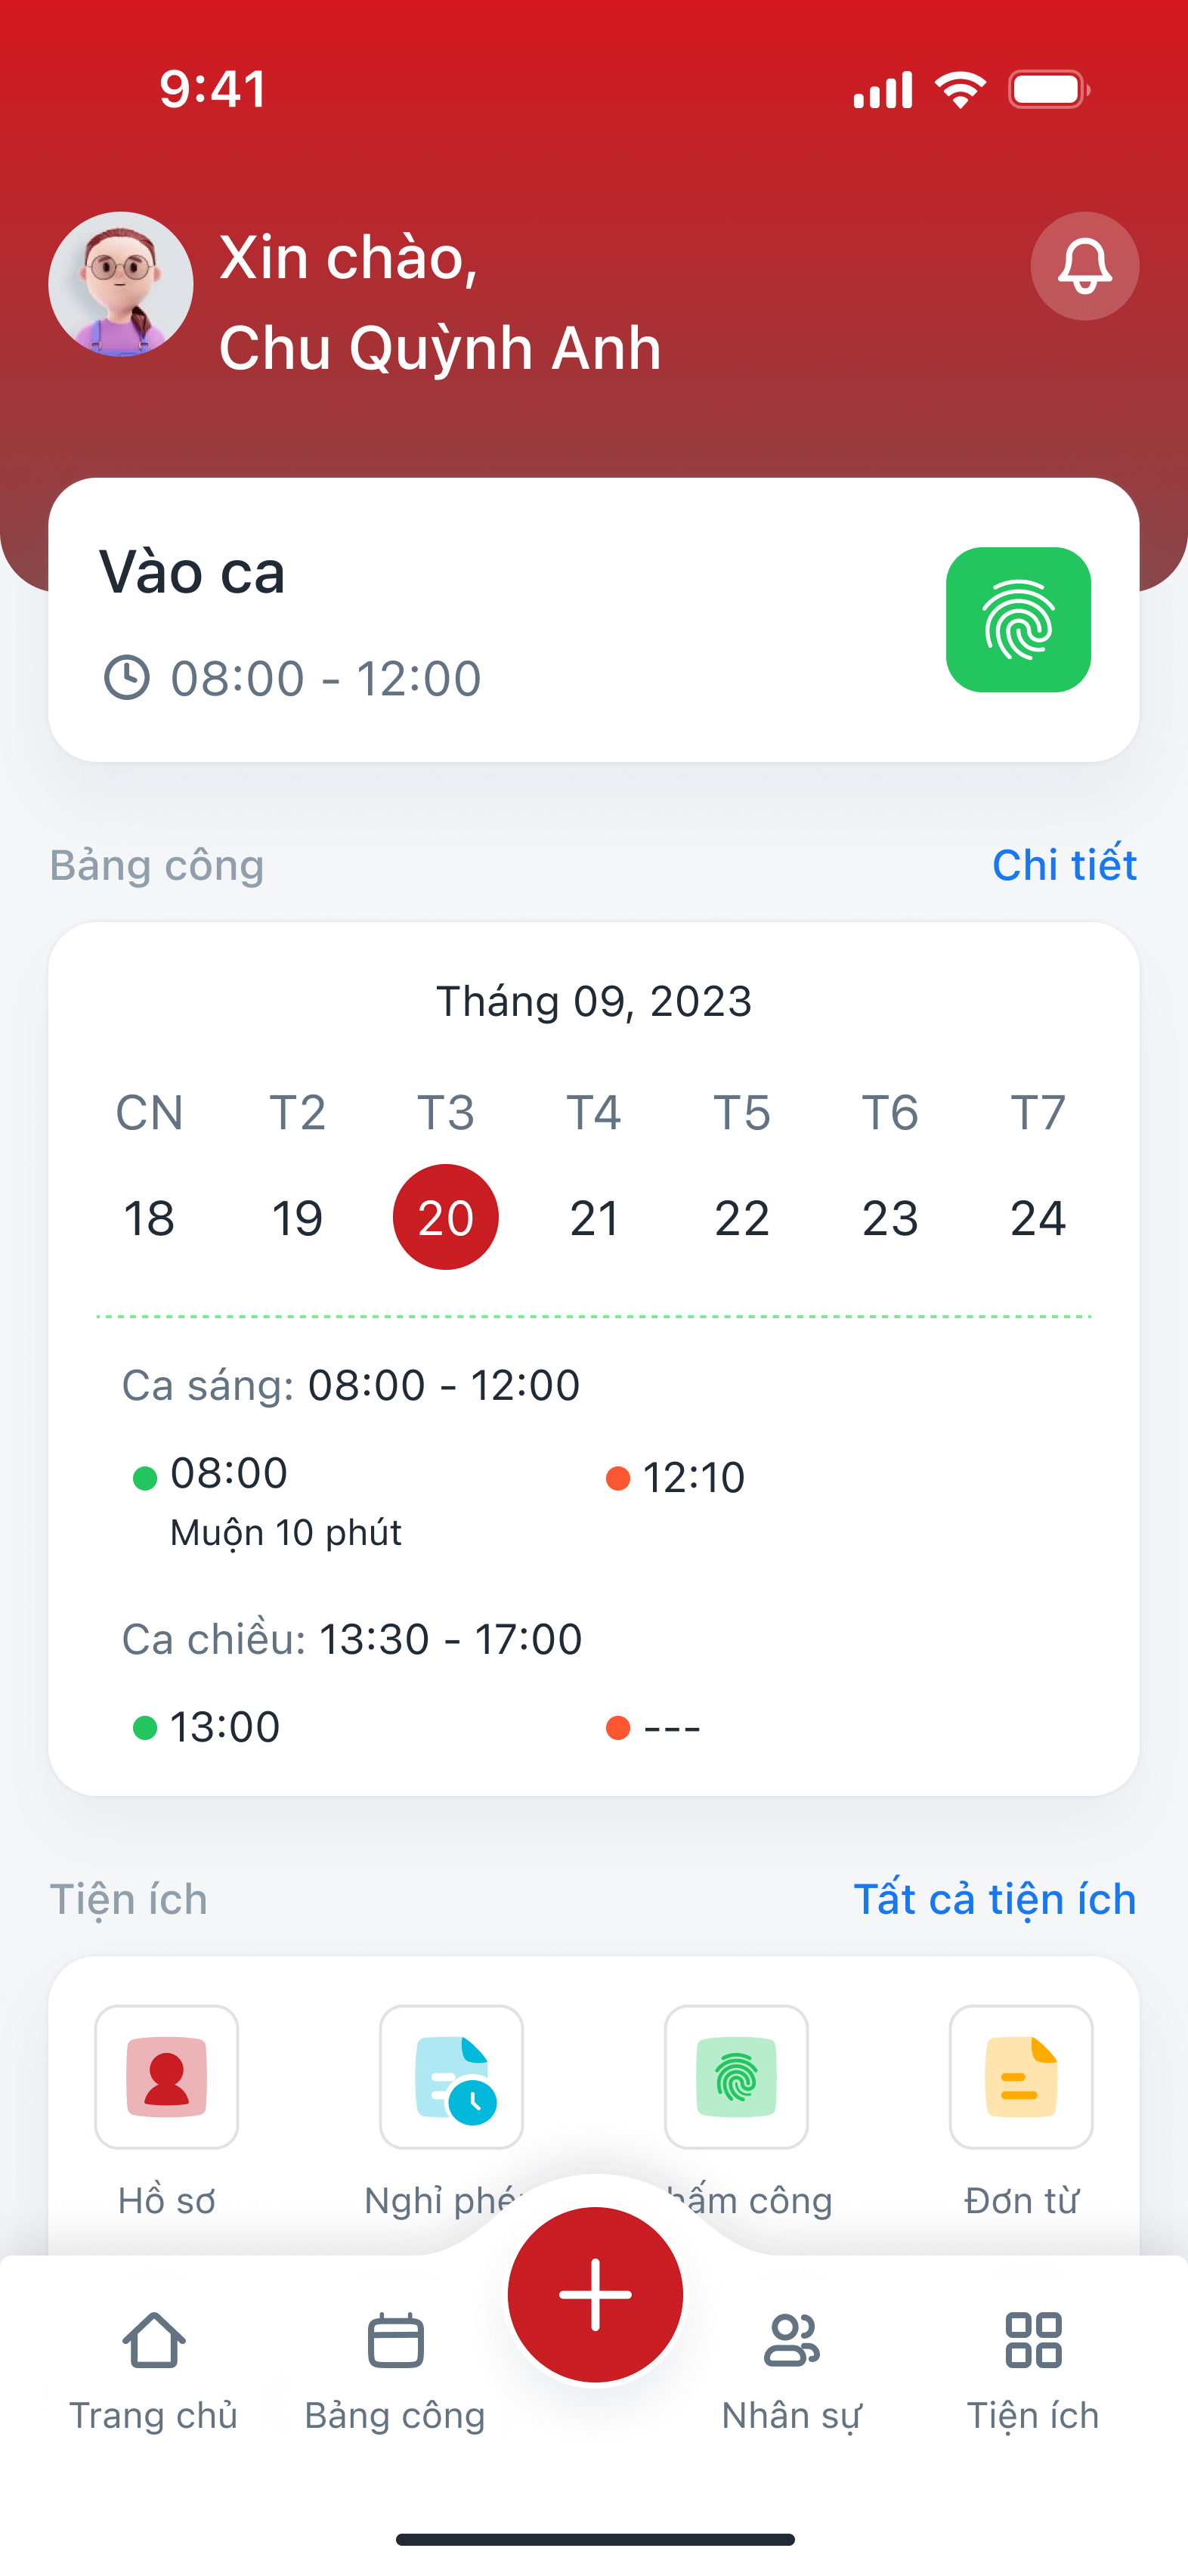Open the notification bell
Screen dimensions: 1188x2576
[1084, 266]
